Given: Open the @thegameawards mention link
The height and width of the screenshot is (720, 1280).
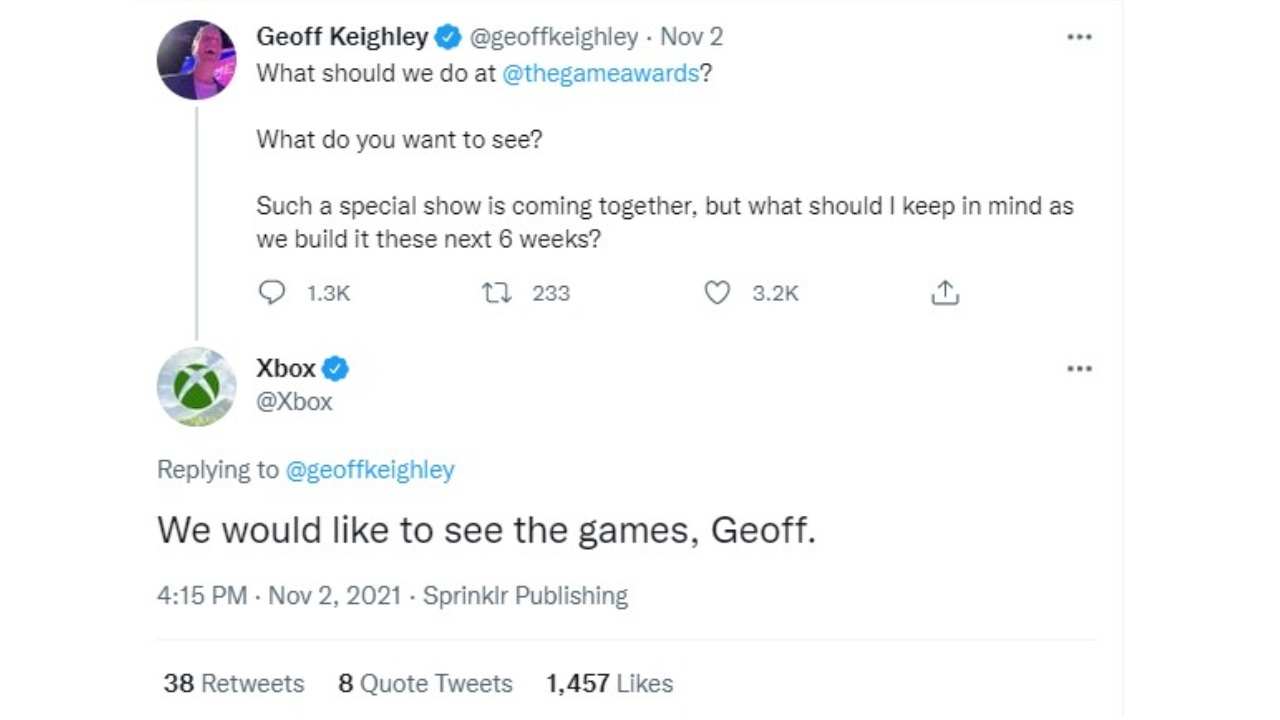Looking at the screenshot, I should click(600, 75).
